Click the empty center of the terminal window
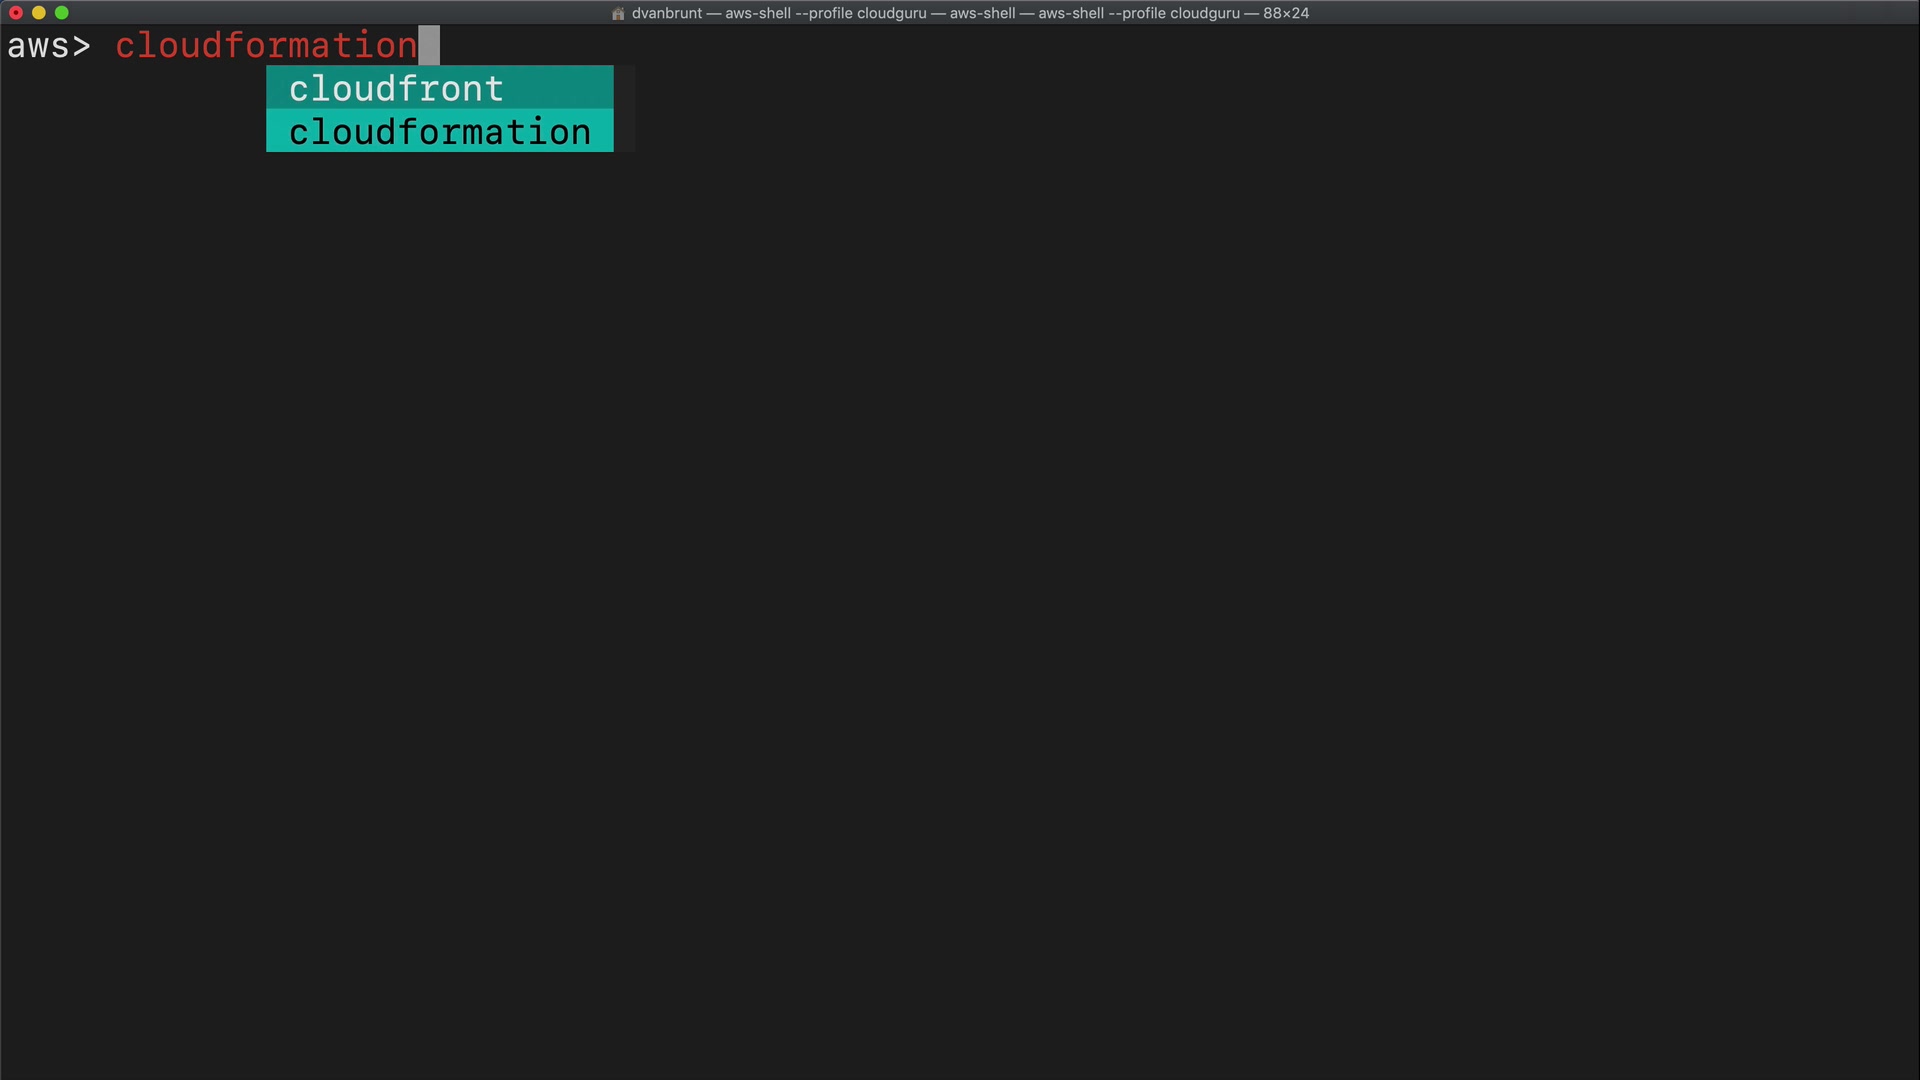This screenshot has height=1080, width=1920. [x=960, y=560]
